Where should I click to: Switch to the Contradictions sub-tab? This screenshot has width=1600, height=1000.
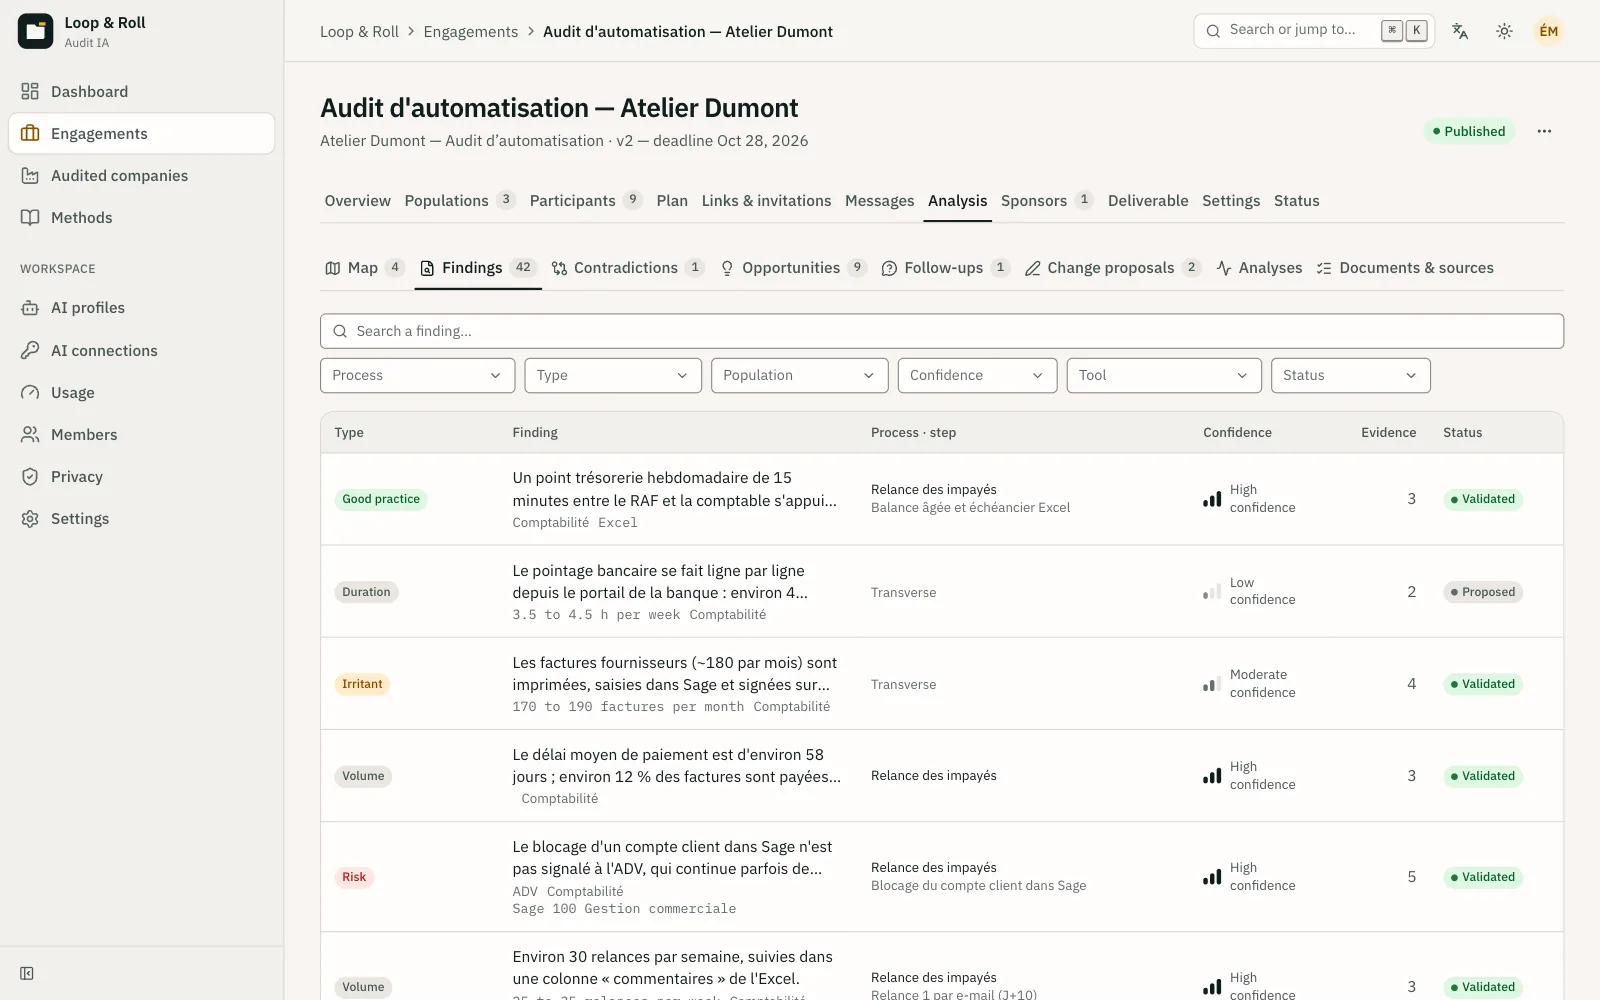pyautogui.click(x=628, y=268)
